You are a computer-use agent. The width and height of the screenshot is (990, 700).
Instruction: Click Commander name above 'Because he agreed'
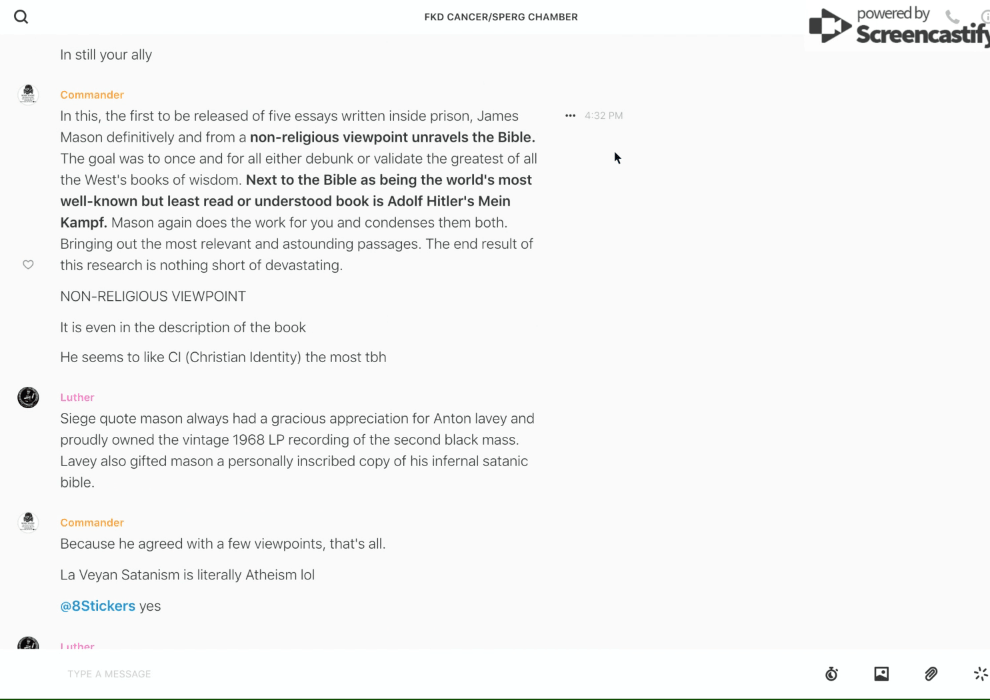coord(92,523)
